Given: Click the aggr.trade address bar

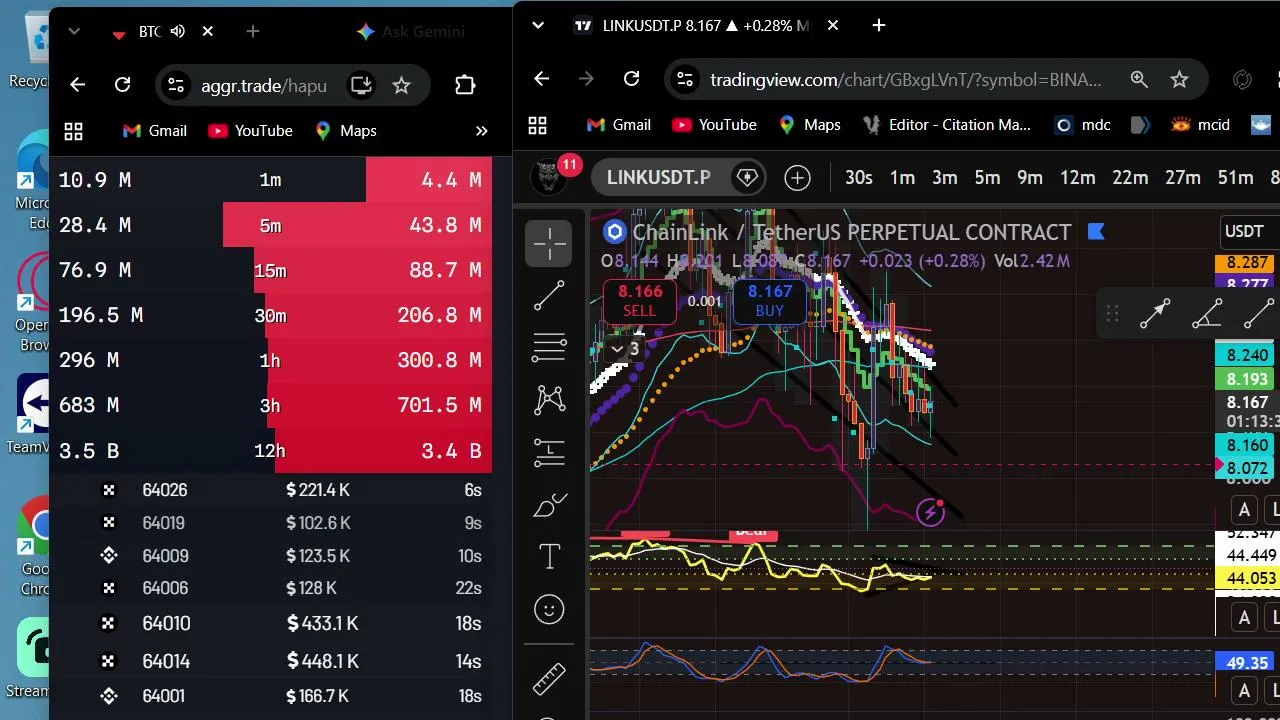Looking at the screenshot, I should tap(264, 86).
